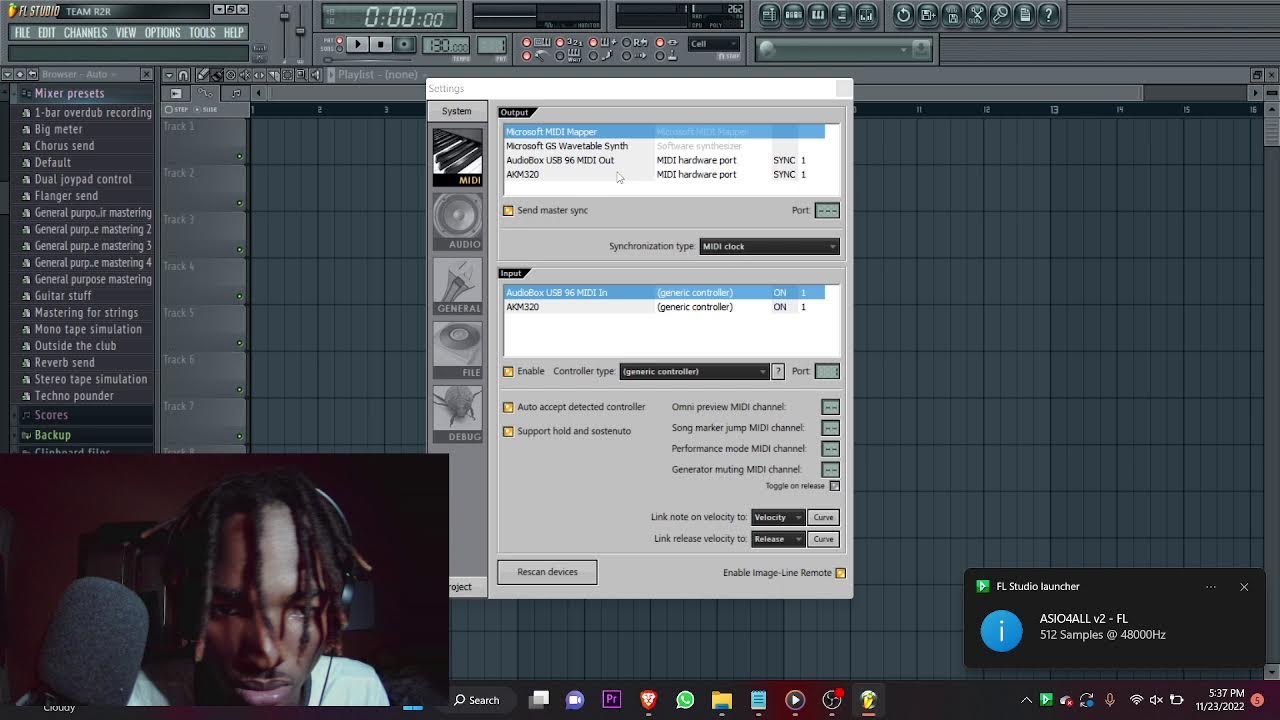Open the one-click audio recording icon

click(1001, 15)
